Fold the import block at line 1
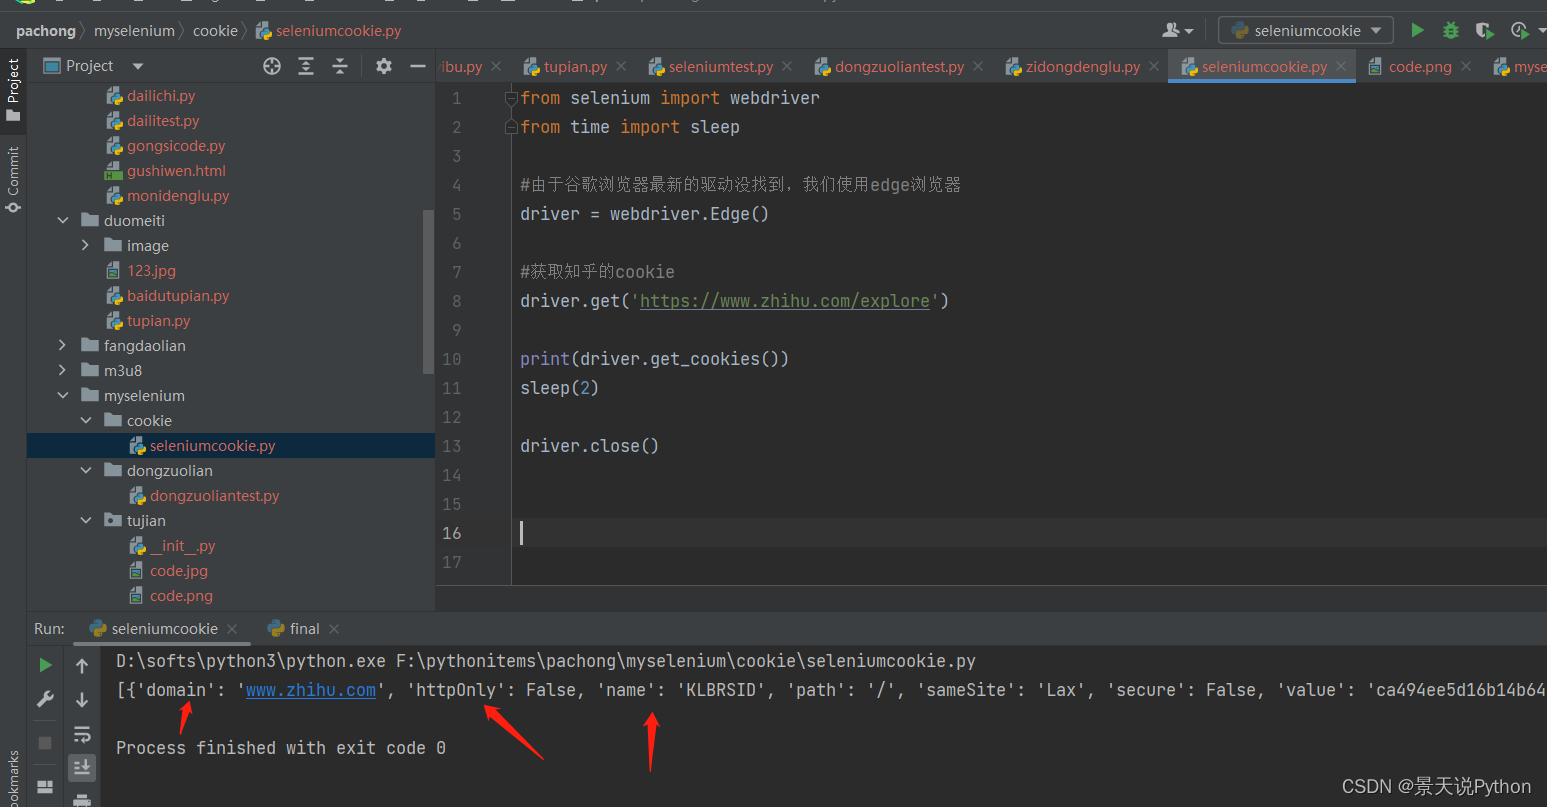The width and height of the screenshot is (1547, 807). 511,98
